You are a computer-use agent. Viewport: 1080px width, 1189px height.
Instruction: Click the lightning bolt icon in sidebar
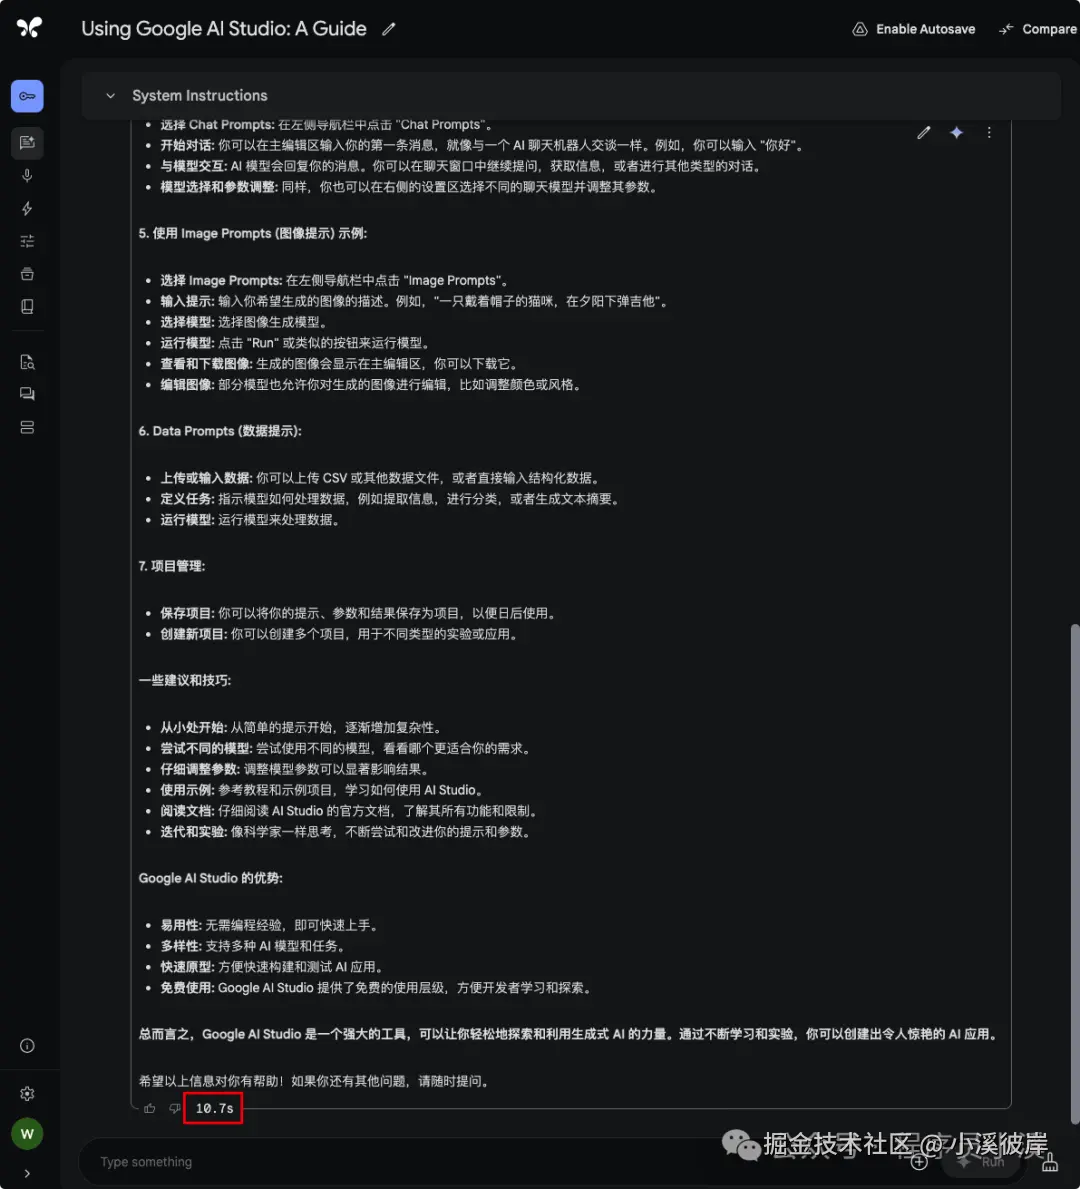[x=27, y=208]
